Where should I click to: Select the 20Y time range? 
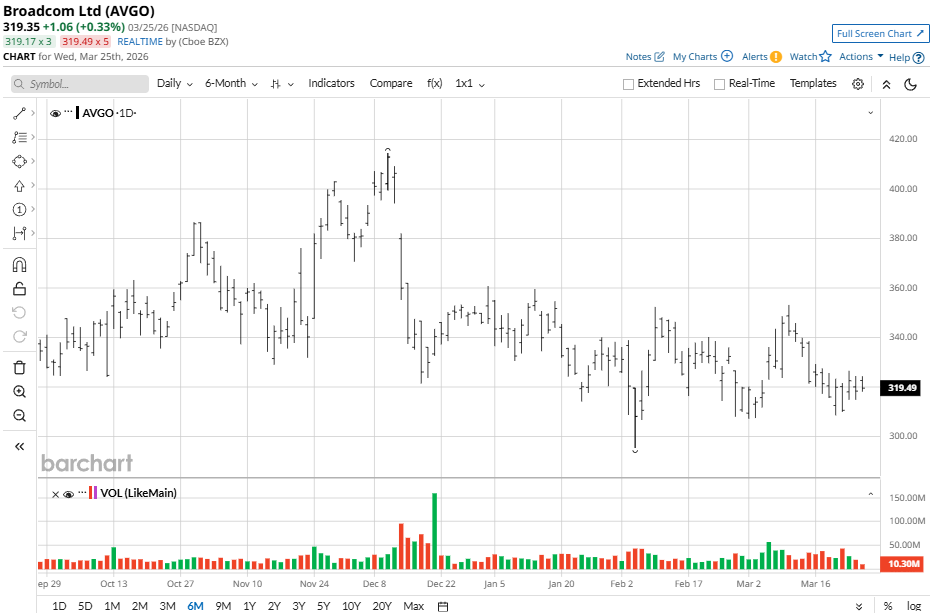(x=382, y=606)
